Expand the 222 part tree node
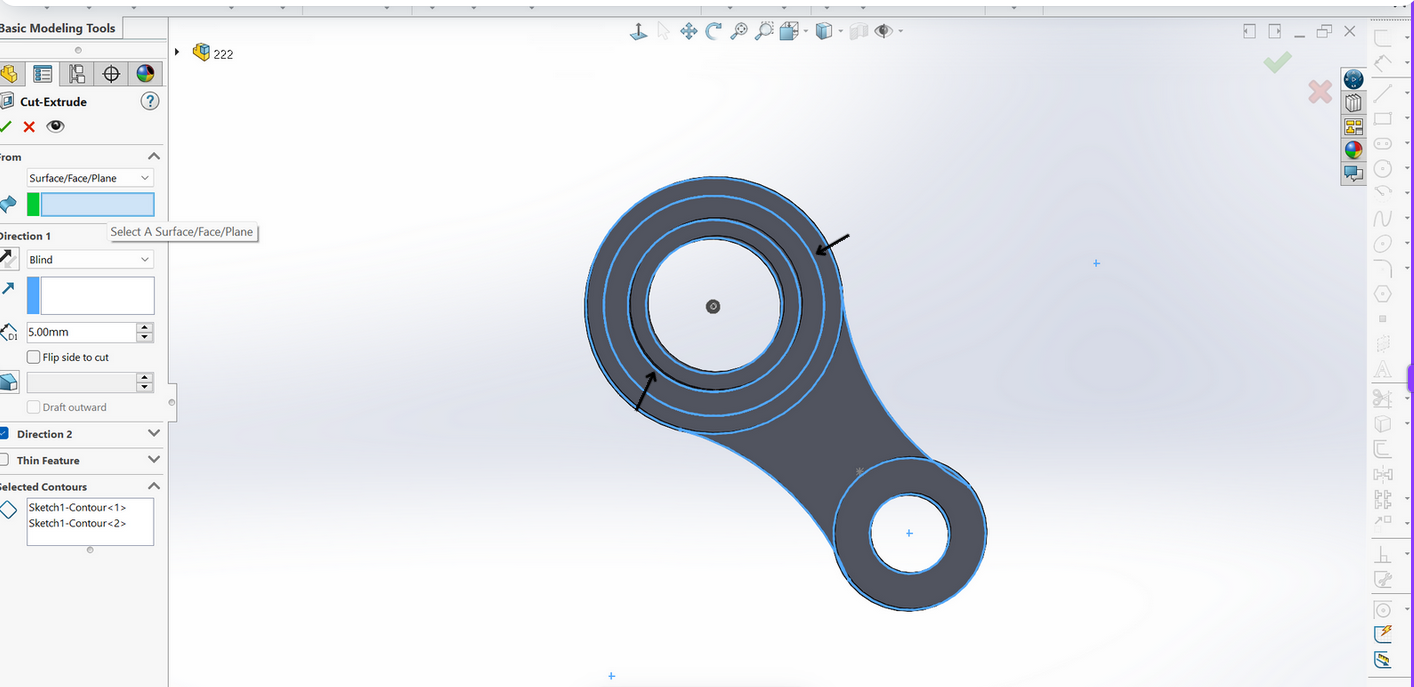Viewport: 1414px width, 687px height. point(178,52)
